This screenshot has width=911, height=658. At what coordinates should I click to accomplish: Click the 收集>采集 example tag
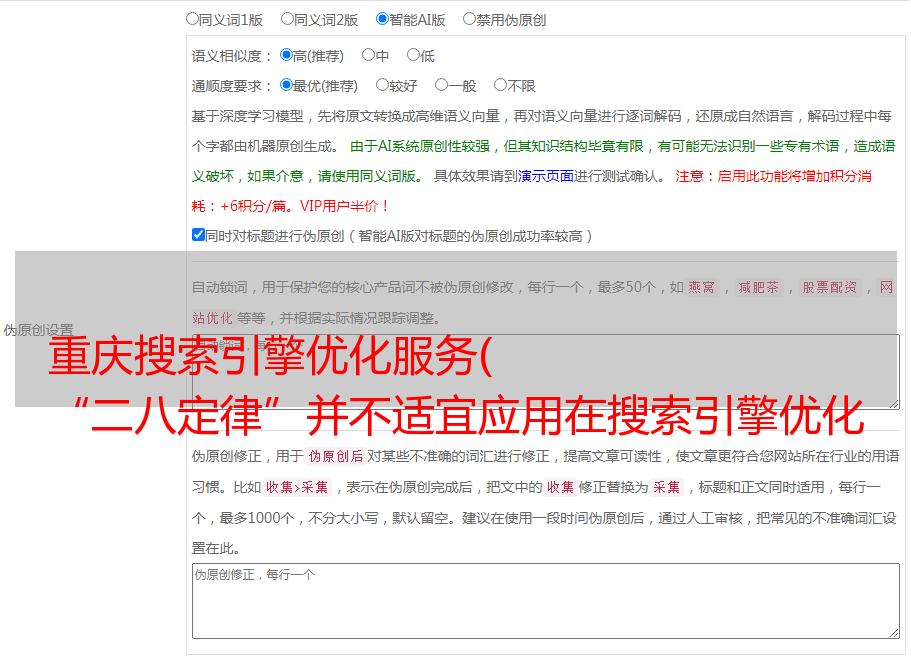coord(297,487)
